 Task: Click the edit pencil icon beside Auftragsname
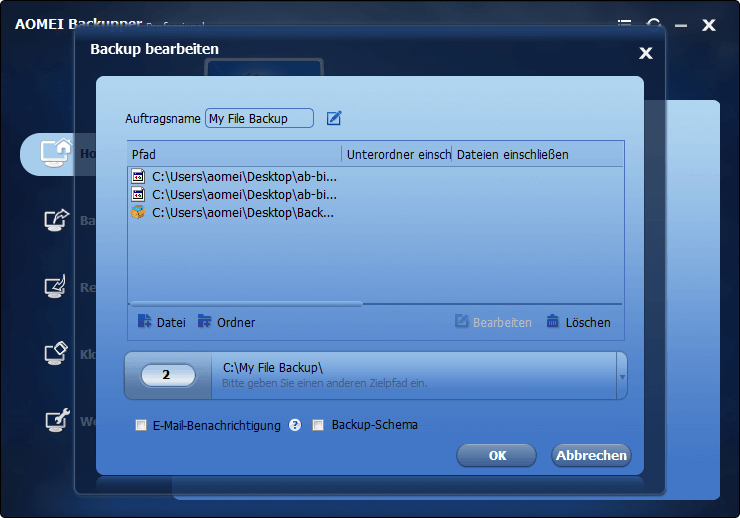334,118
